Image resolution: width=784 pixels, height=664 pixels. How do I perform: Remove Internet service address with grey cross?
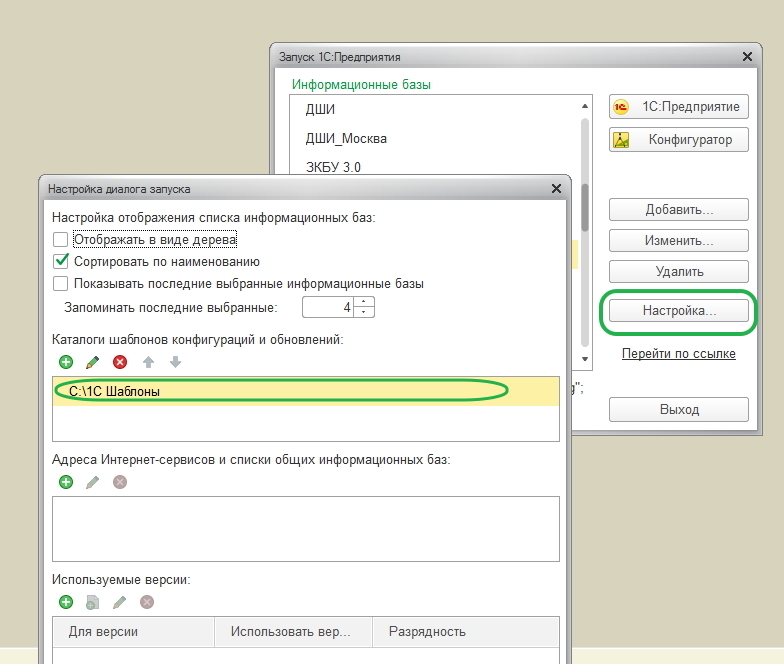pos(120,482)
